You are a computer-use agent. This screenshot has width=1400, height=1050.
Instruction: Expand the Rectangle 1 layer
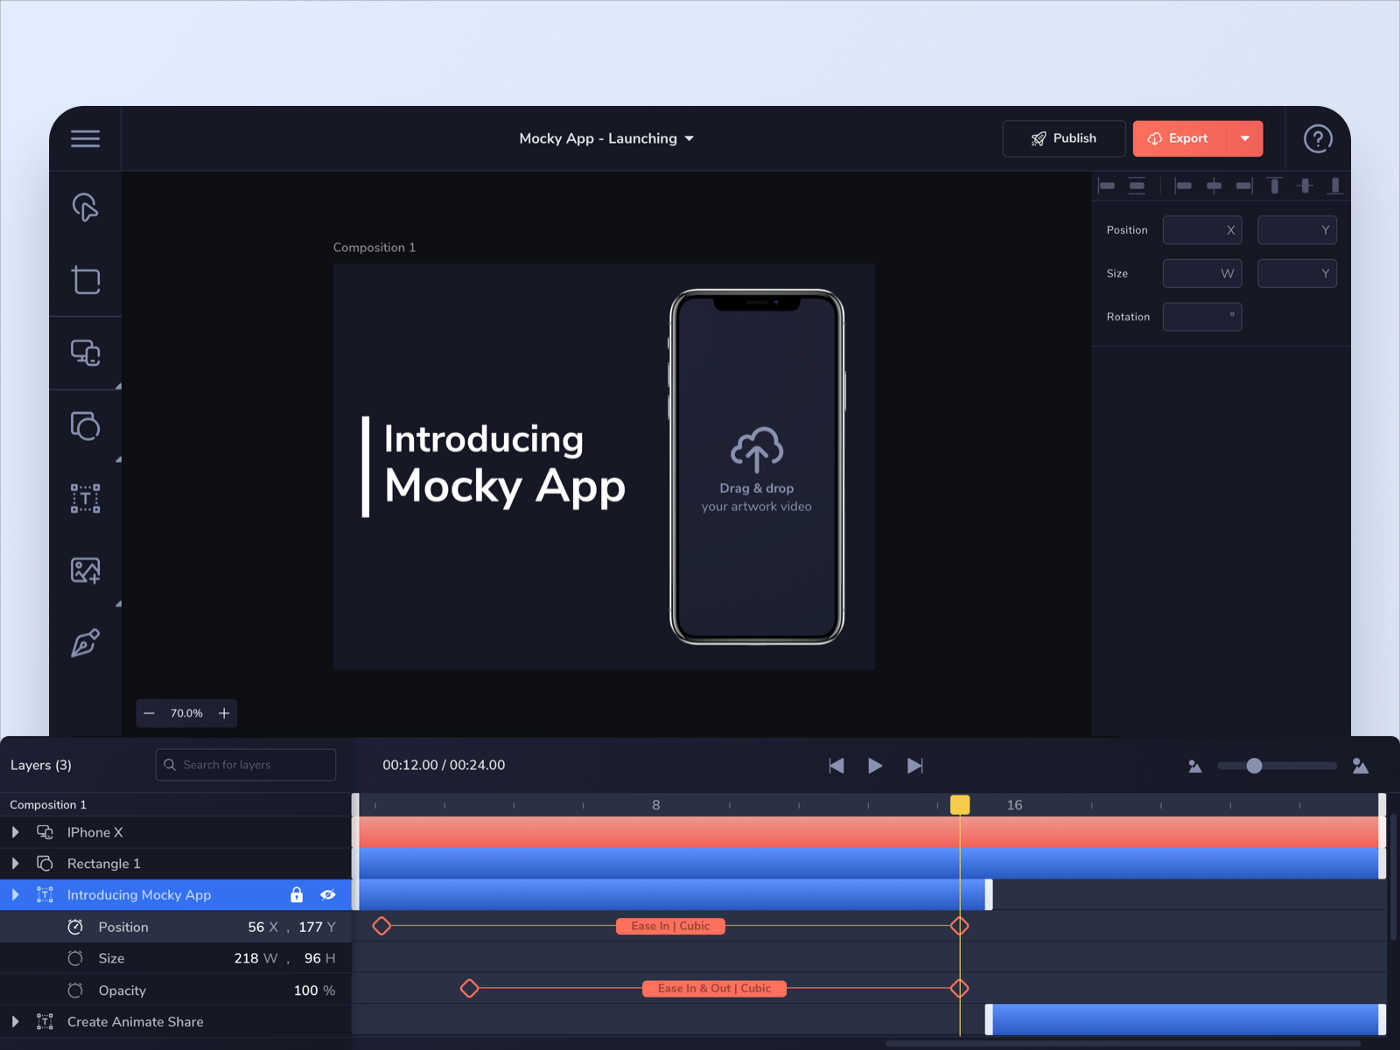click(15, 863)
